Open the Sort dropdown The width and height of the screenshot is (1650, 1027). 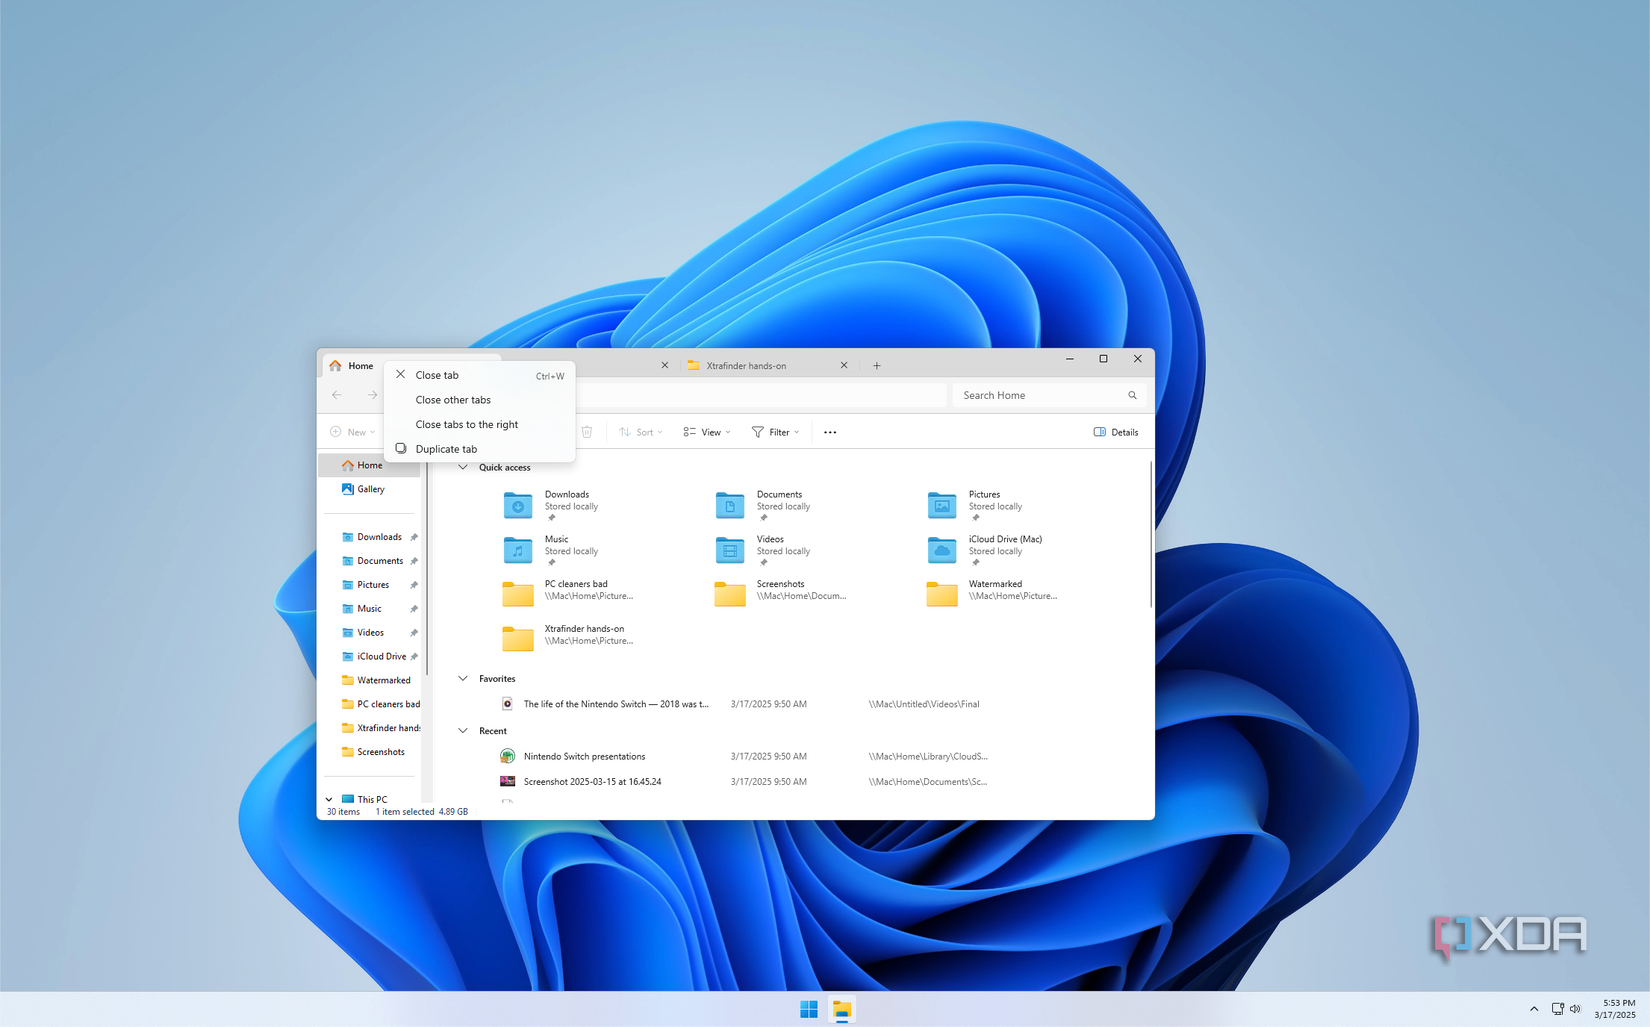click(x=641, y=432)
